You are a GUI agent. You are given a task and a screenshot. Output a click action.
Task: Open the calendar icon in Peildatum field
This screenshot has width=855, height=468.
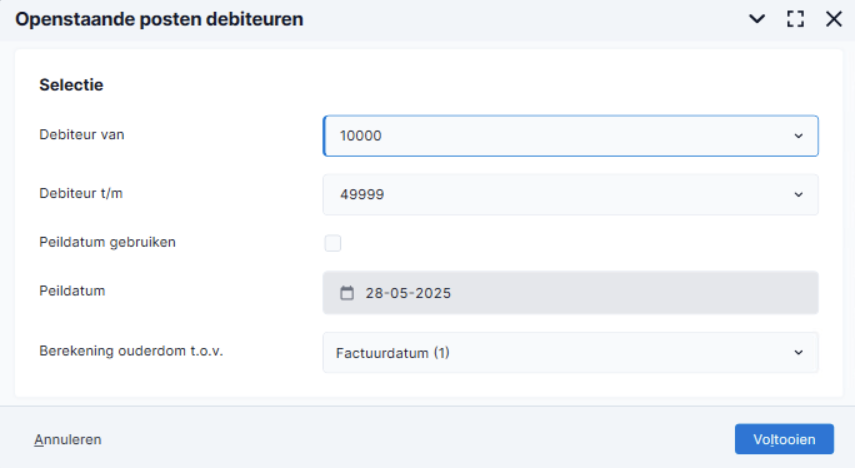347,293
